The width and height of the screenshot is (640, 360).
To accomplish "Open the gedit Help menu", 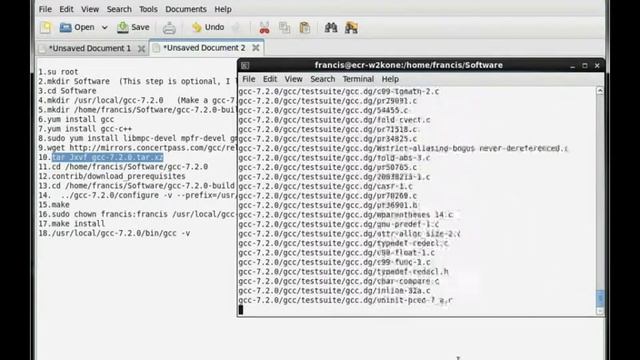I will point(223,9).
